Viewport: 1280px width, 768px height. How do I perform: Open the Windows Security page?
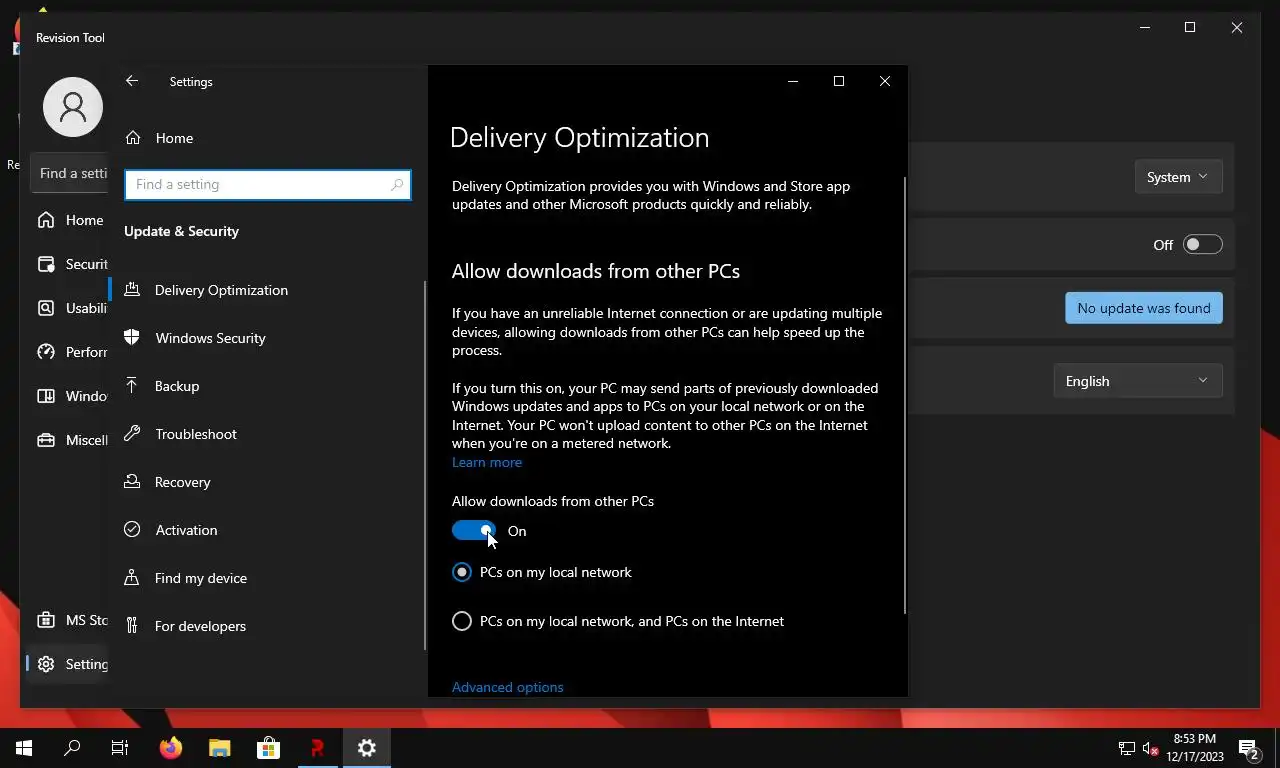point(267,338)
